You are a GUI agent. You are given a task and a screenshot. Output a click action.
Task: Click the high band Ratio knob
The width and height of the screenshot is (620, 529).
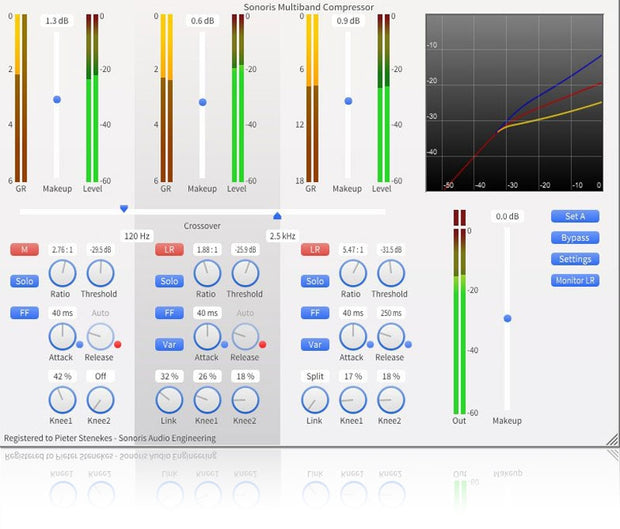[353, 273]
